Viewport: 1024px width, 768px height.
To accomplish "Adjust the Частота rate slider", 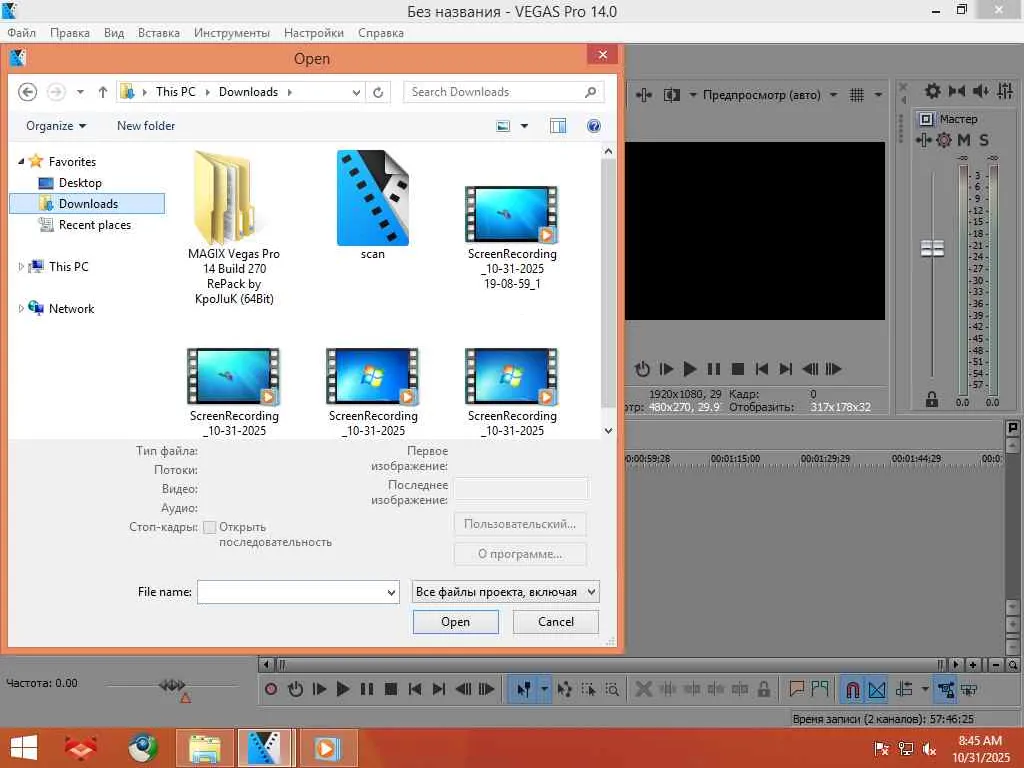I will click(x=172, y=685).
